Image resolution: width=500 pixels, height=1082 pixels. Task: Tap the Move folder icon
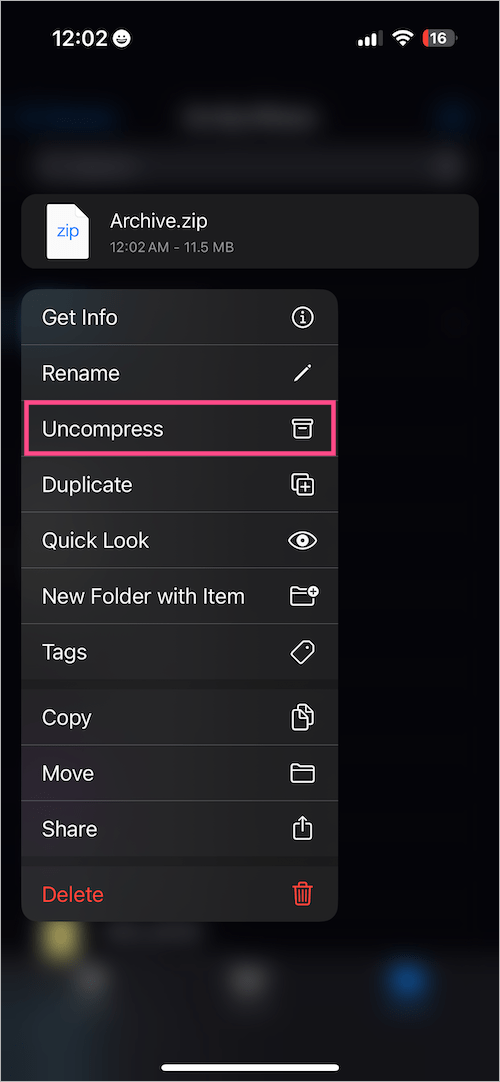click(302, 774)
